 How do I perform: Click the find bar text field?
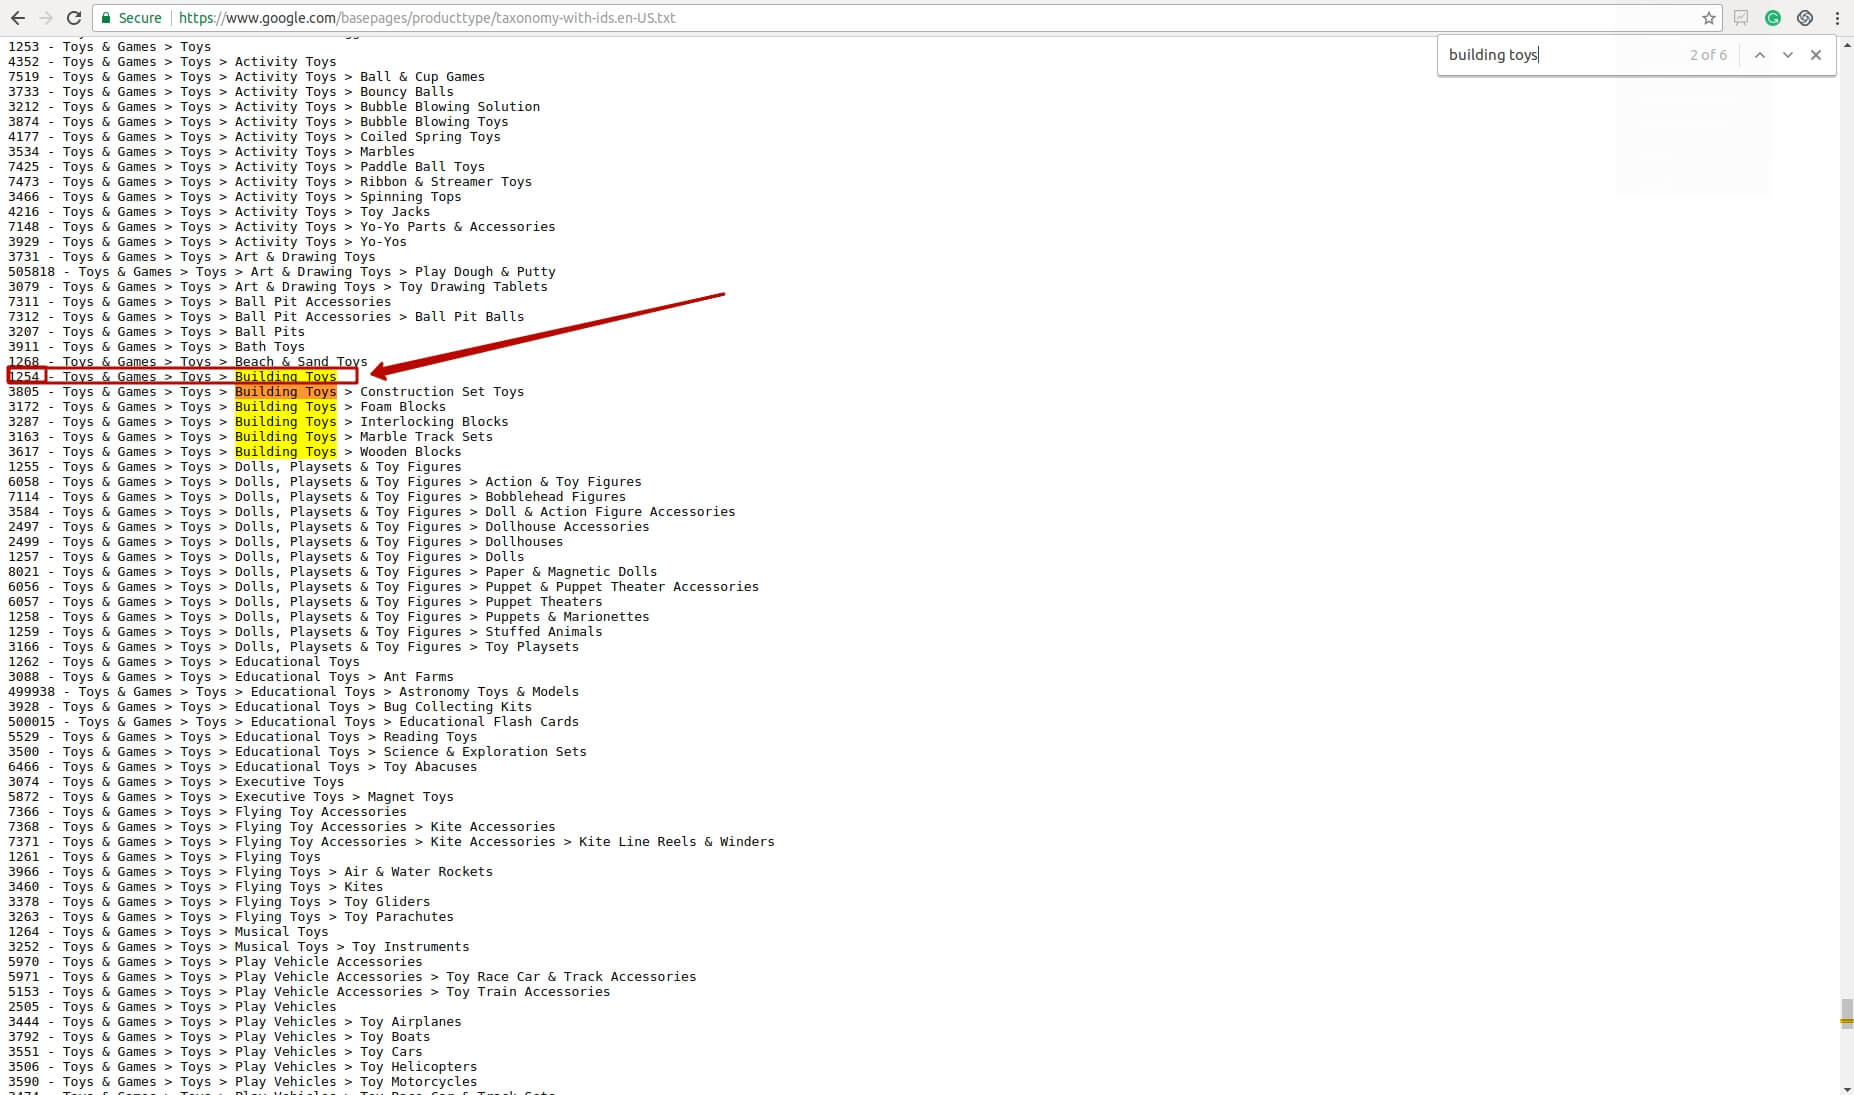[x=1560, y=55]
